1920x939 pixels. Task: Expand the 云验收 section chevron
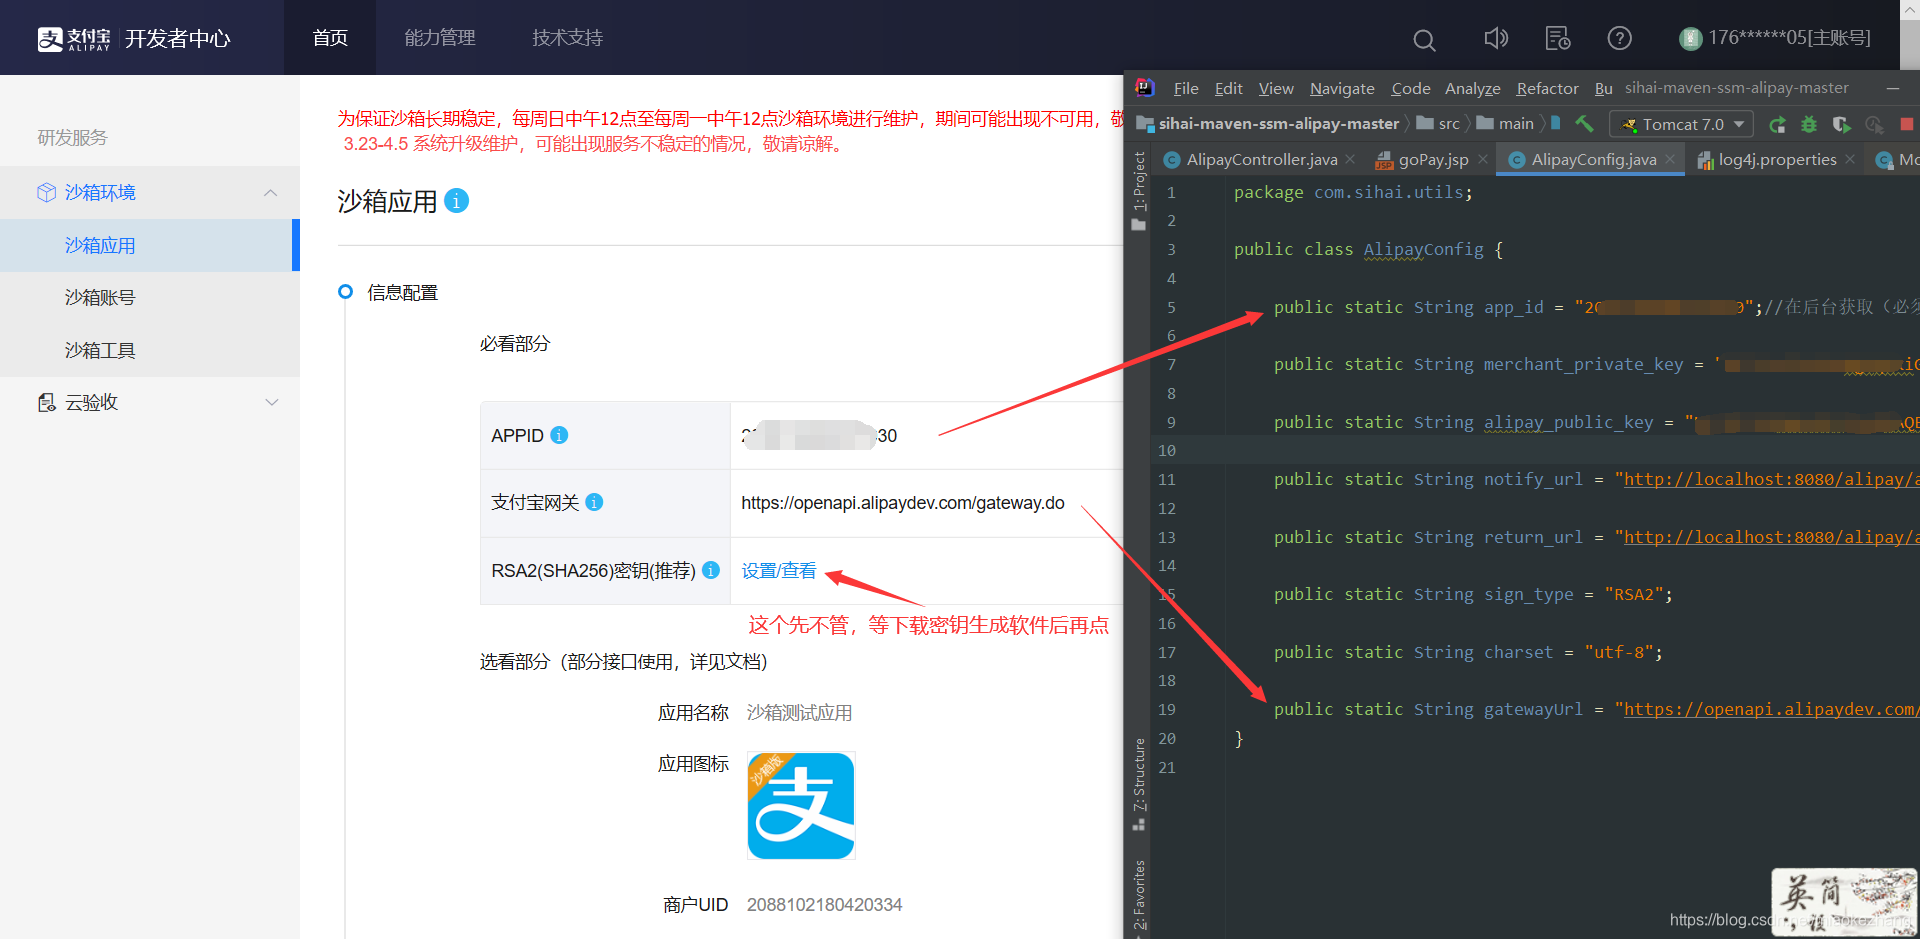pyautogui.click(x=271, y=402)
